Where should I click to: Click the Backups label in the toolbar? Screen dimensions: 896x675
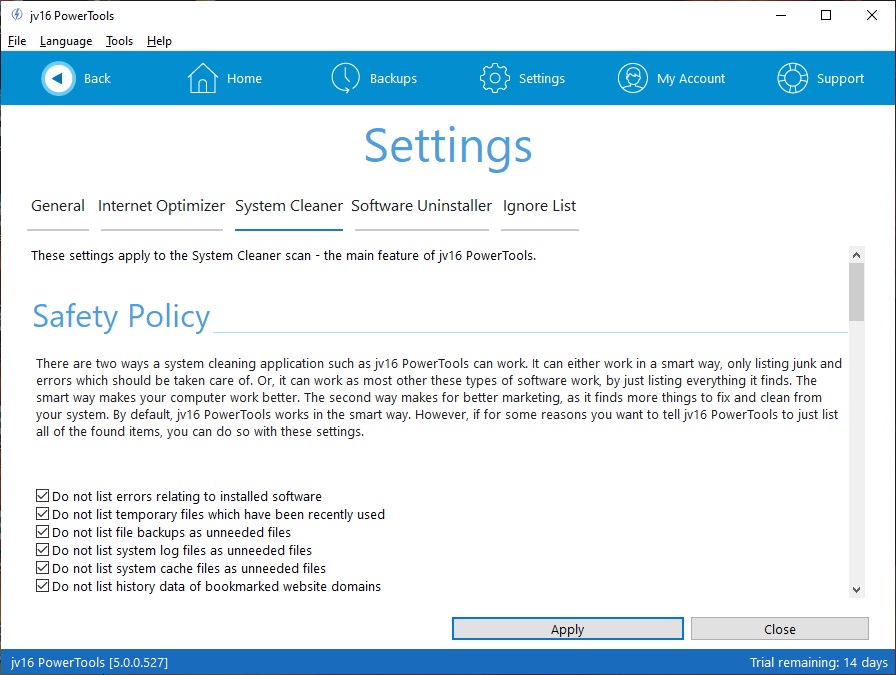tap(393, 79)
